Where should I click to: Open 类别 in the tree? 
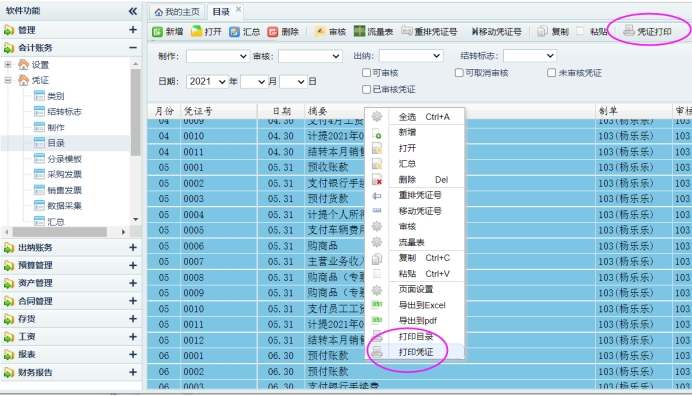pos(56,96)
